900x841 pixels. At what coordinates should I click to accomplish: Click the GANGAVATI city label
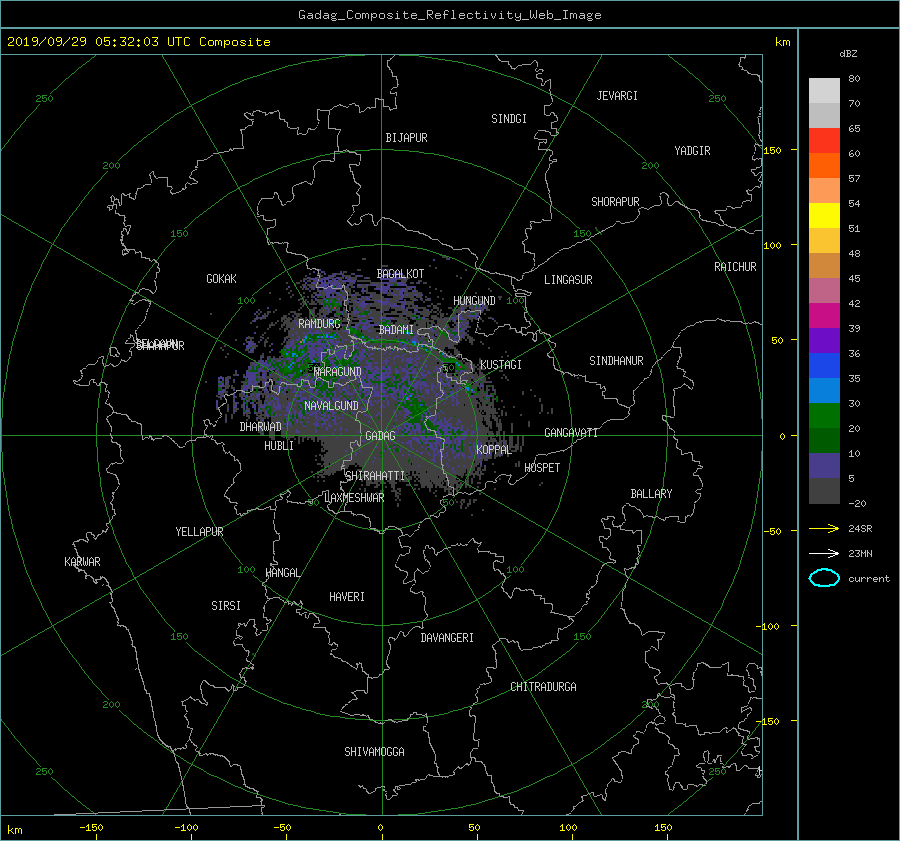(571, 432)
